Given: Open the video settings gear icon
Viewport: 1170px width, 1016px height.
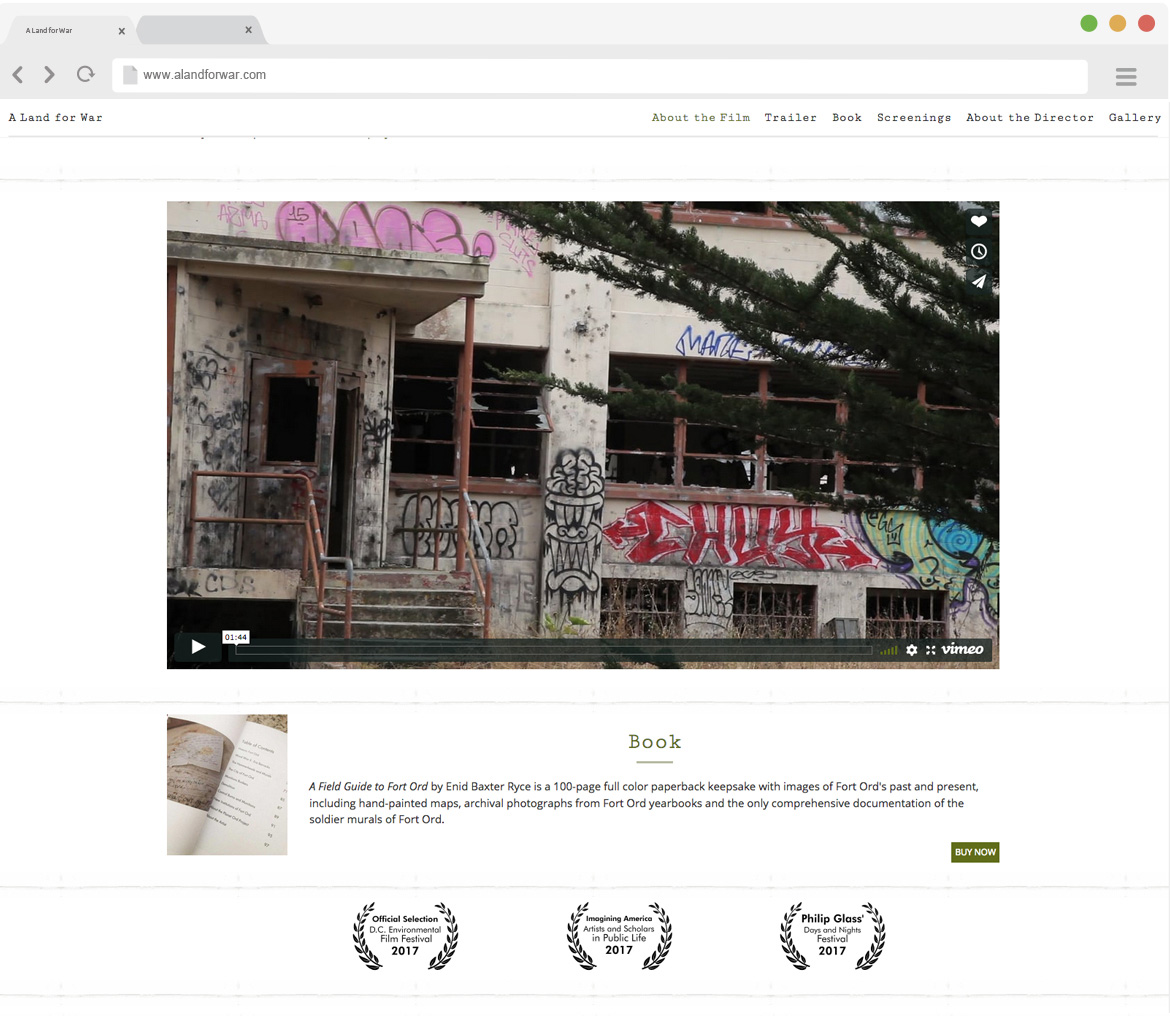Looking at the screenshot, I should pos(911,650).
